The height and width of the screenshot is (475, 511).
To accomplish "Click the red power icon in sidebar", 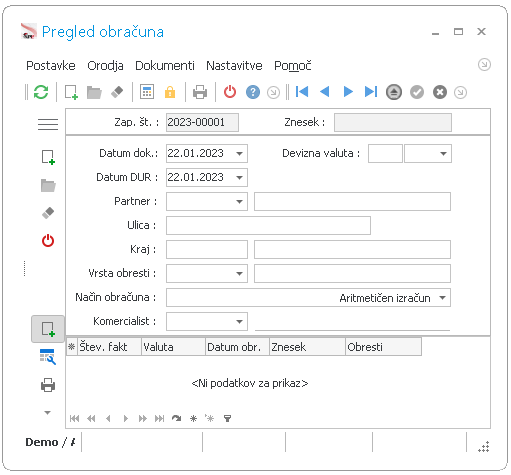I will coord(48,241).
